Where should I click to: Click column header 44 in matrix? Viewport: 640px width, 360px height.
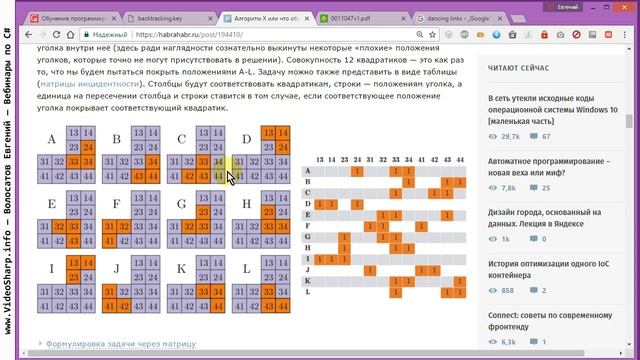pyautogui.click(x=460, y=160)
